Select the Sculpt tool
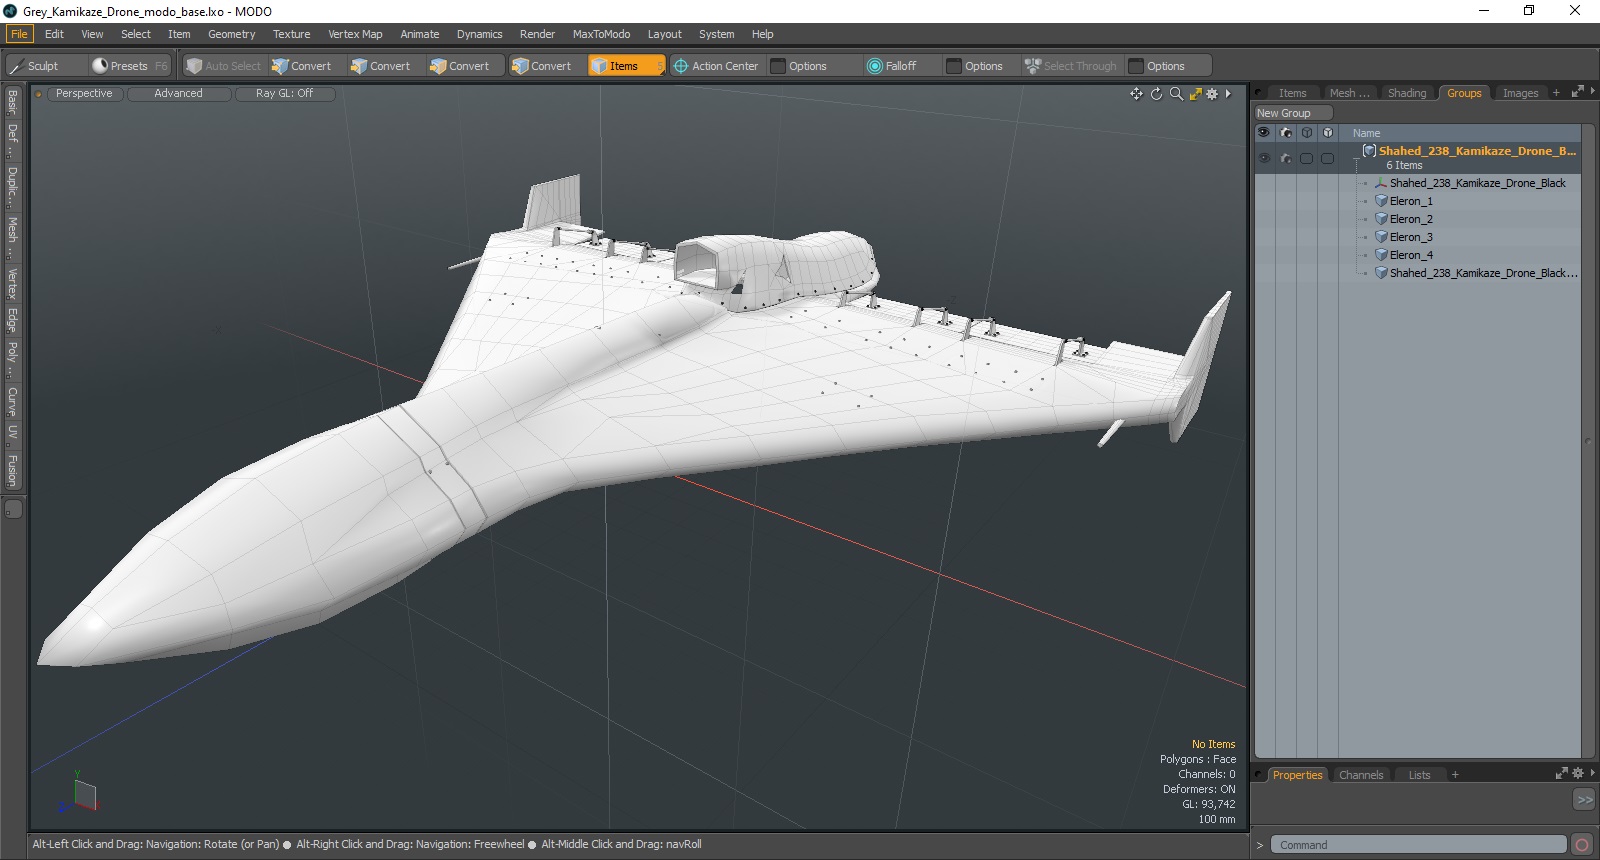The image size is (1600, 860). coord(45,66)
